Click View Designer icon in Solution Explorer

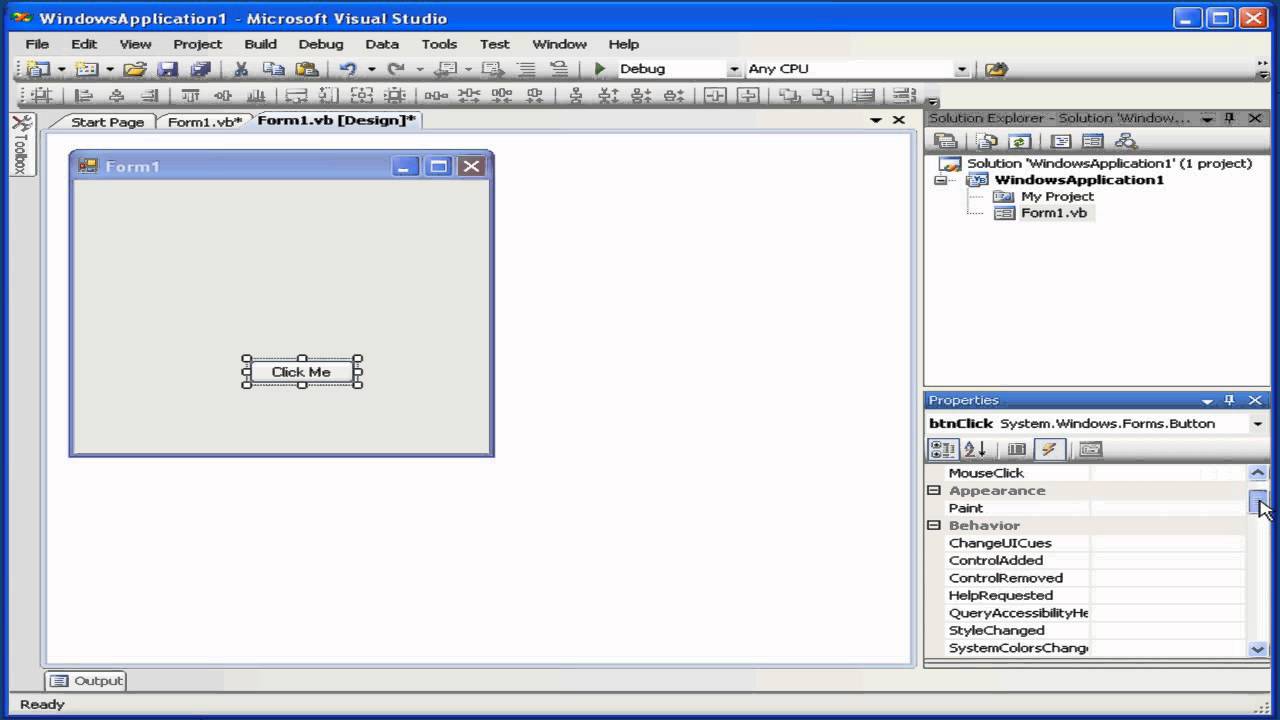point(1093,141)
